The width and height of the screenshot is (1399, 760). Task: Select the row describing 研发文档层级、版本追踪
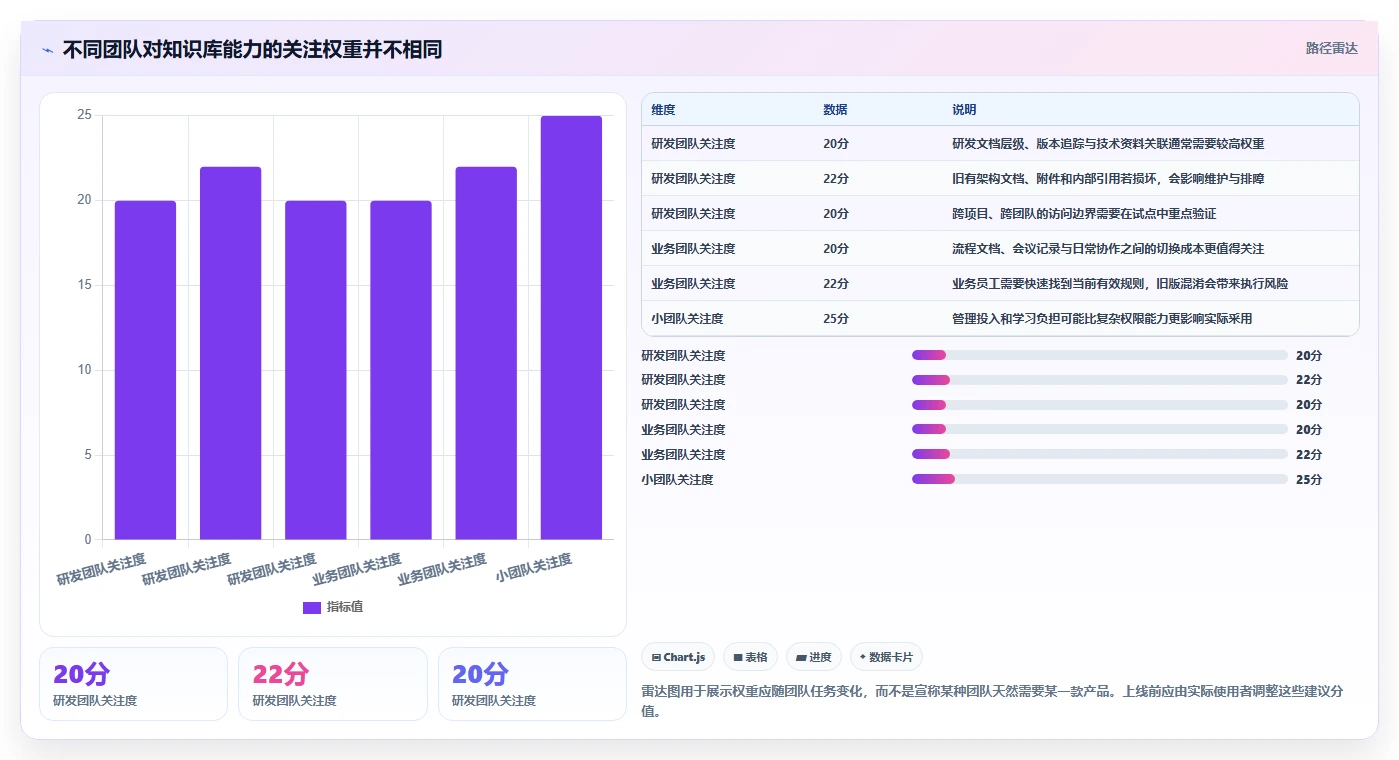pyautogui.click(x=1000, y=143)
